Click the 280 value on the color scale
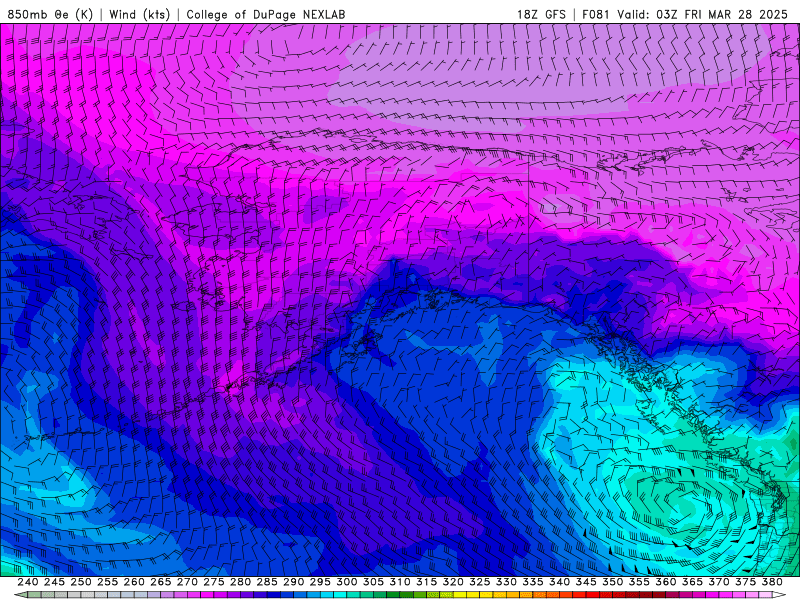The image size is (800, 600). [240, 582]
